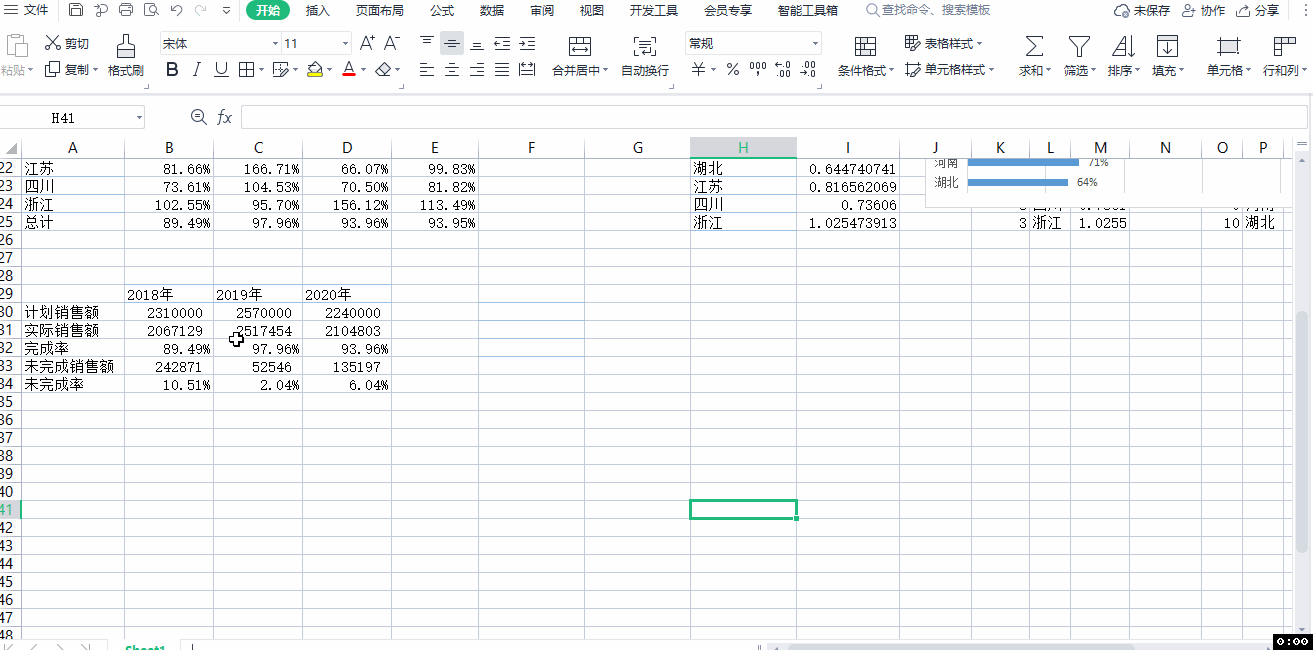Click the decrease indent icon

coord(501,44)
